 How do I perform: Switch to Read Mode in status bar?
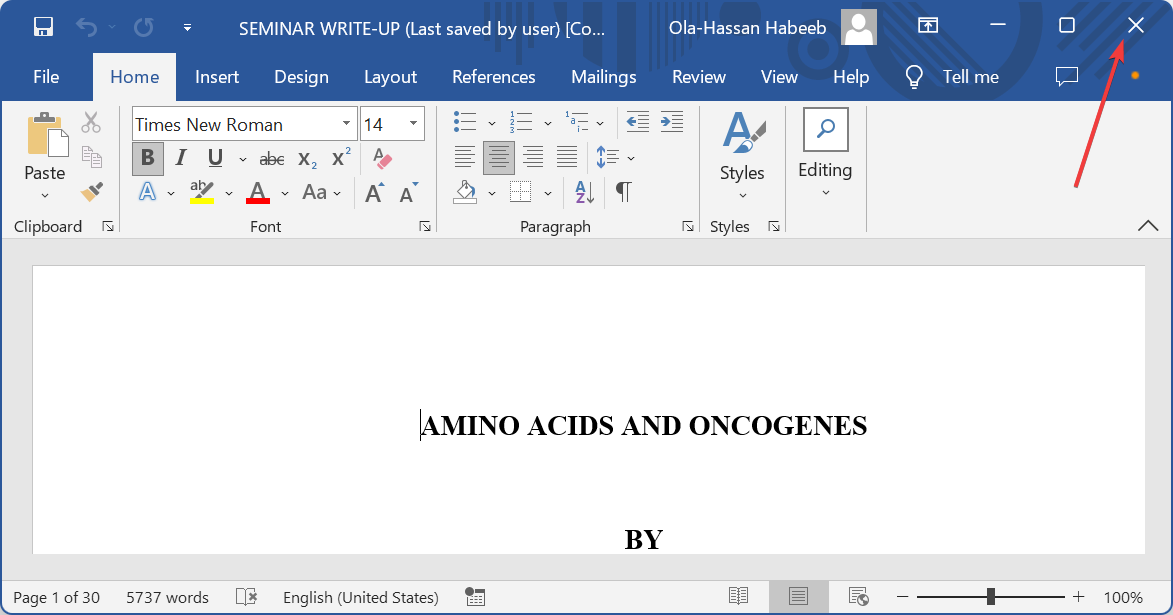point(738,597)
